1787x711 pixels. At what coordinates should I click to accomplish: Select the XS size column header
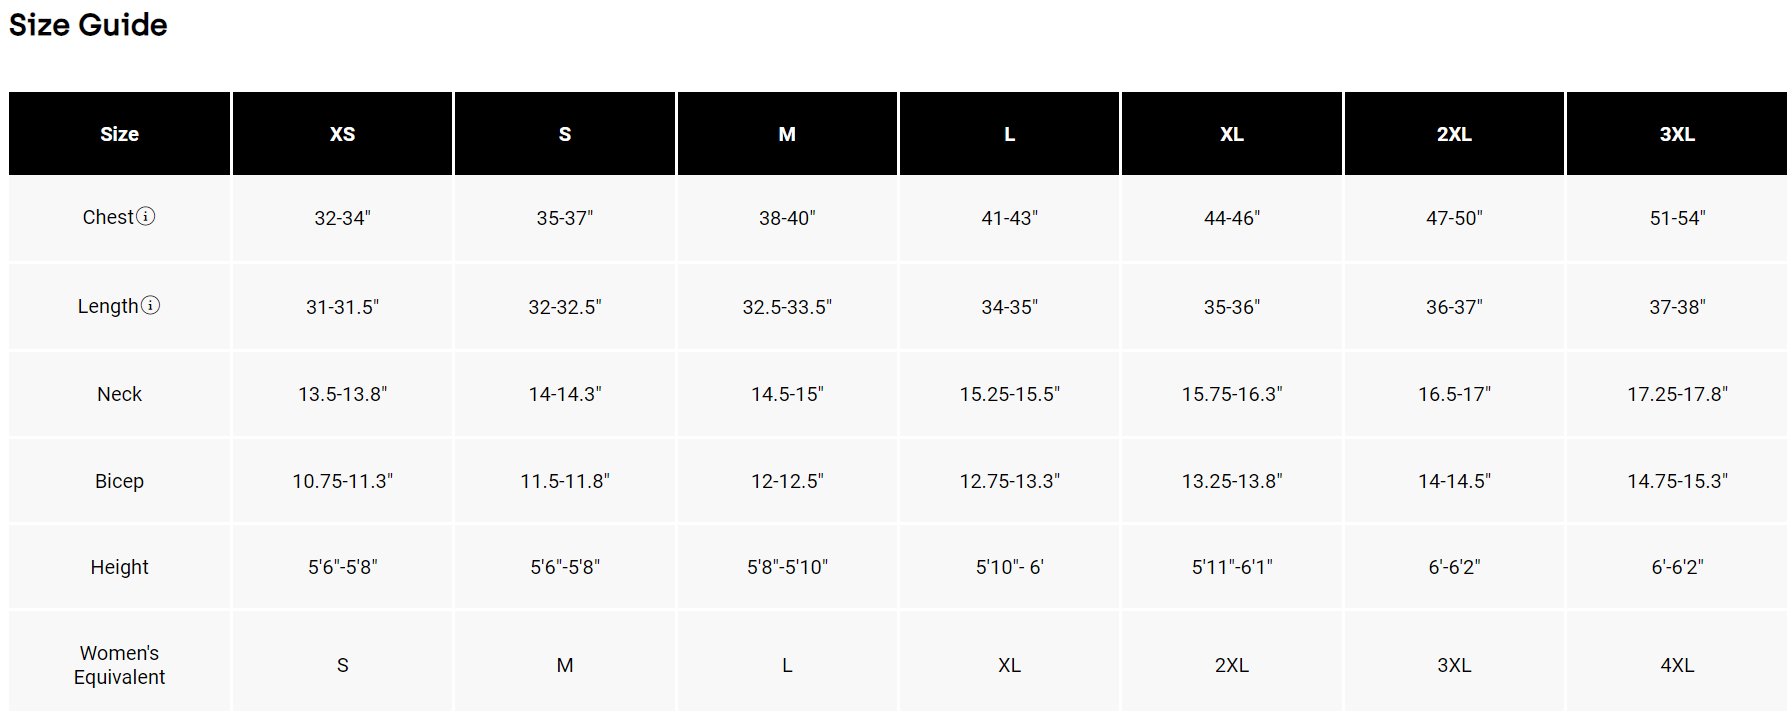coord(342,134)
